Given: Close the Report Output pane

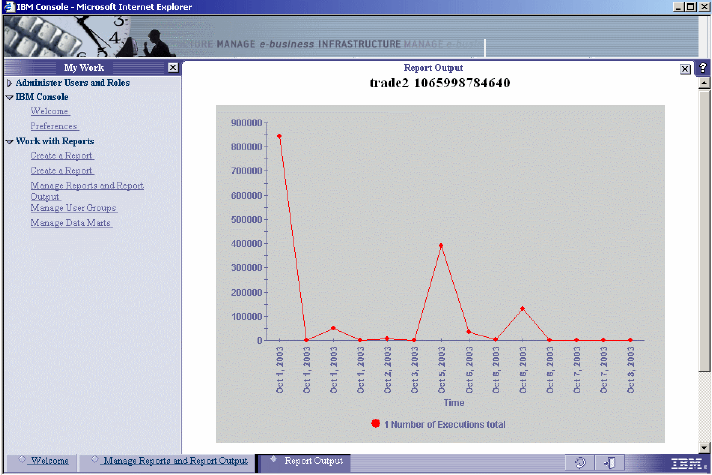Looking at the screenshot, I should [x=685, y=69].
